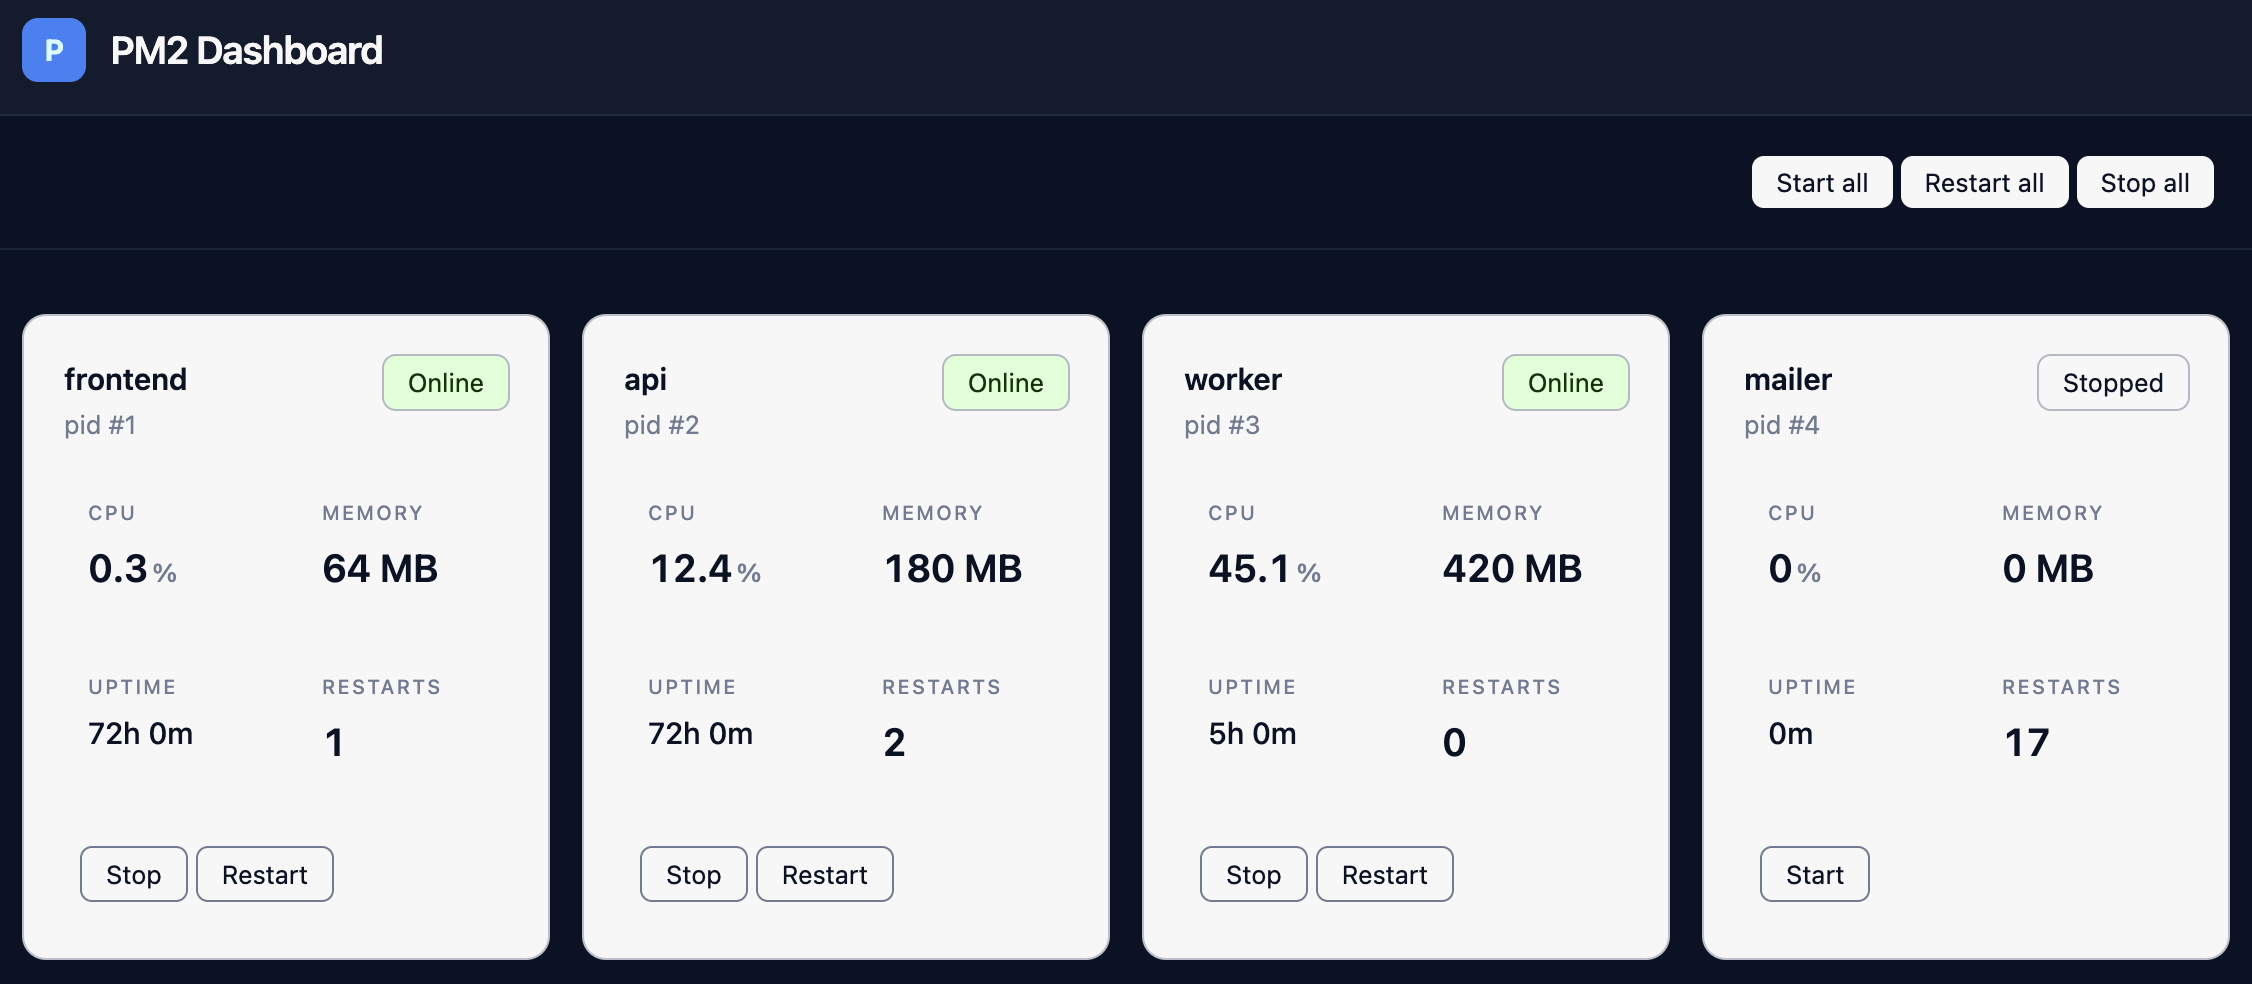Click the Stopped badge on the mailer card
Screen dimensions: 2252x984
[x=2113, y=382]
